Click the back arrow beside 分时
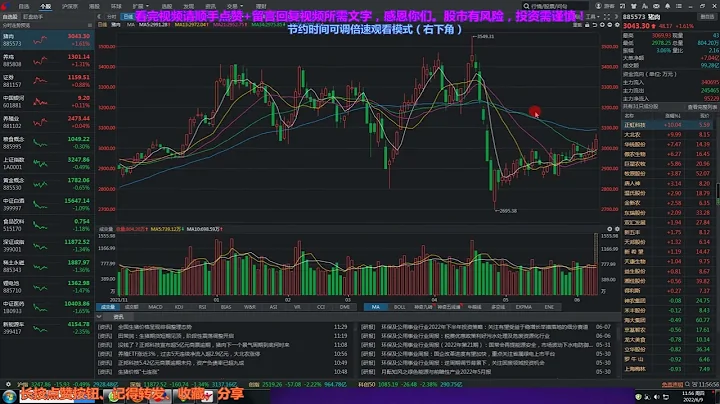Image resolution: width=720 pixels, height=404 pixels. pyautogui.click(x=99, y=17)
